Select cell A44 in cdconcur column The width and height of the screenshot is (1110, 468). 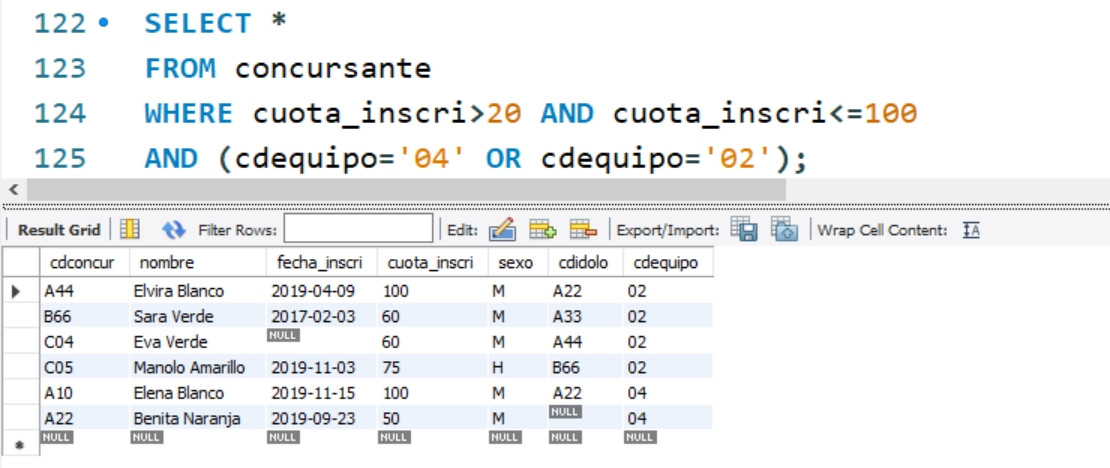point(84,291)
